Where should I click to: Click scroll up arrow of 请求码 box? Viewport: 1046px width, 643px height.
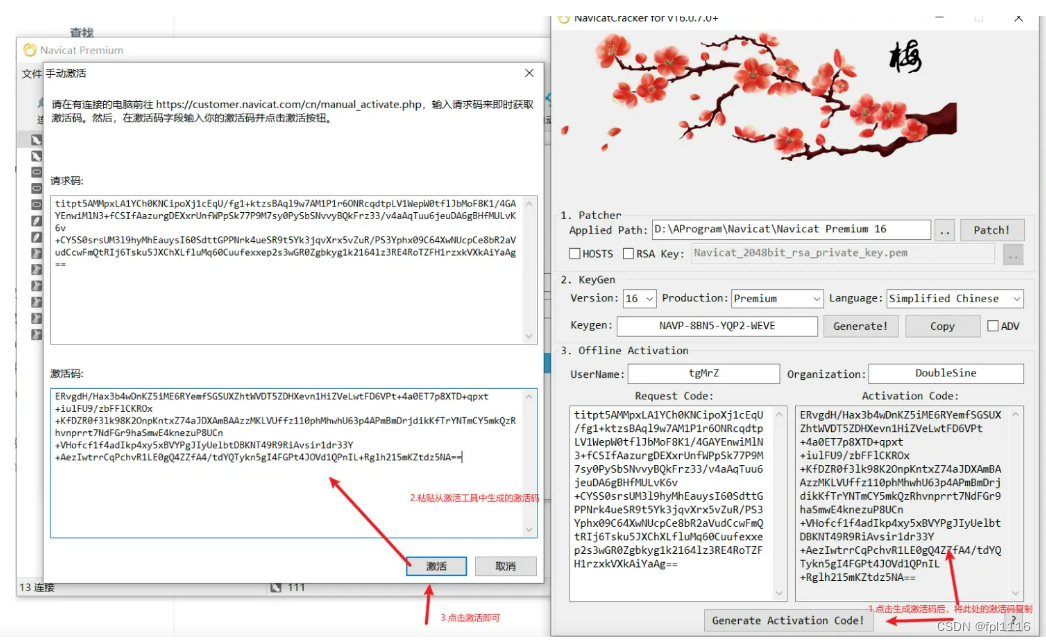coord(530,203)
